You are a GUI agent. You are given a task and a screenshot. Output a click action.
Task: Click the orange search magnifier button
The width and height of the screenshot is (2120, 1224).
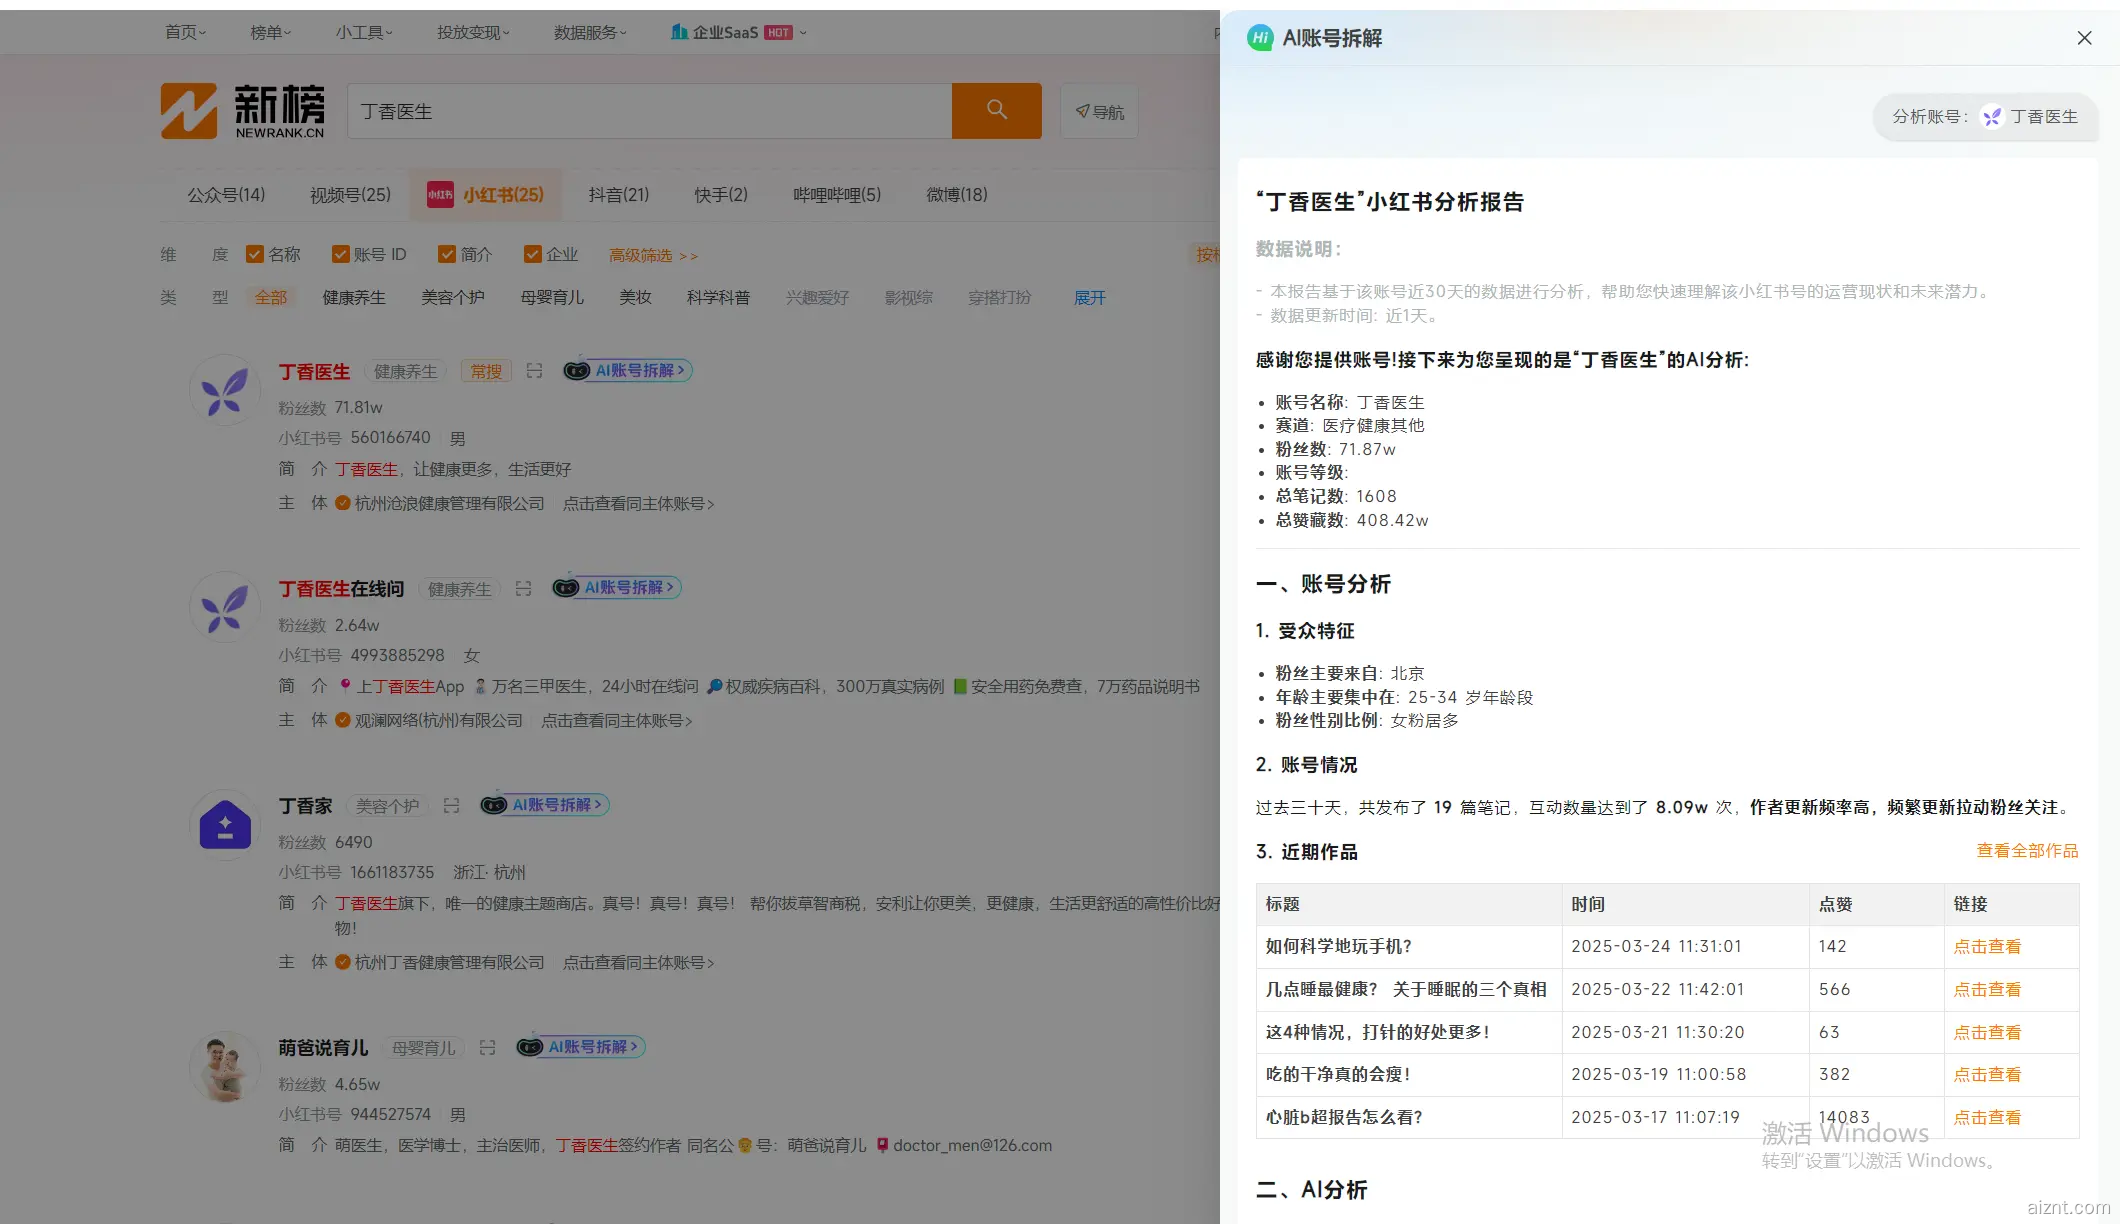[996, 110]
